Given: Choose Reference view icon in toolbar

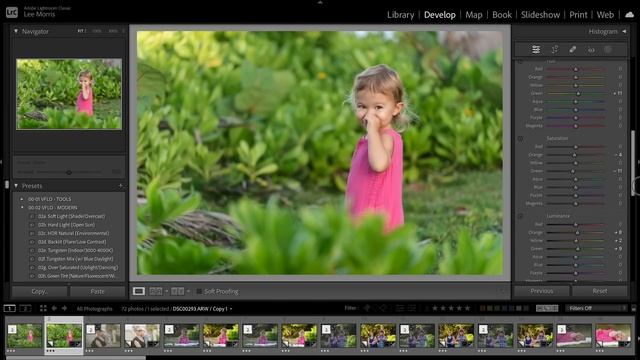Looking at the screenshot, I should click(156, 291).
